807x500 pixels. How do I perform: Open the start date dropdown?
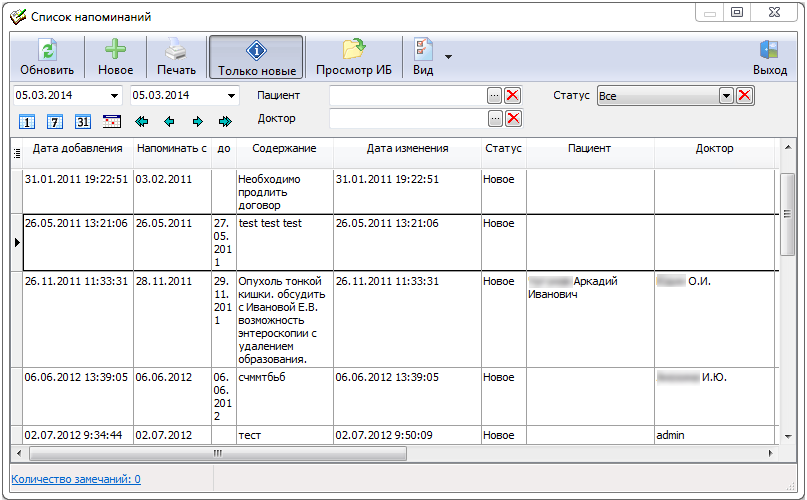[x=114, y=96]
